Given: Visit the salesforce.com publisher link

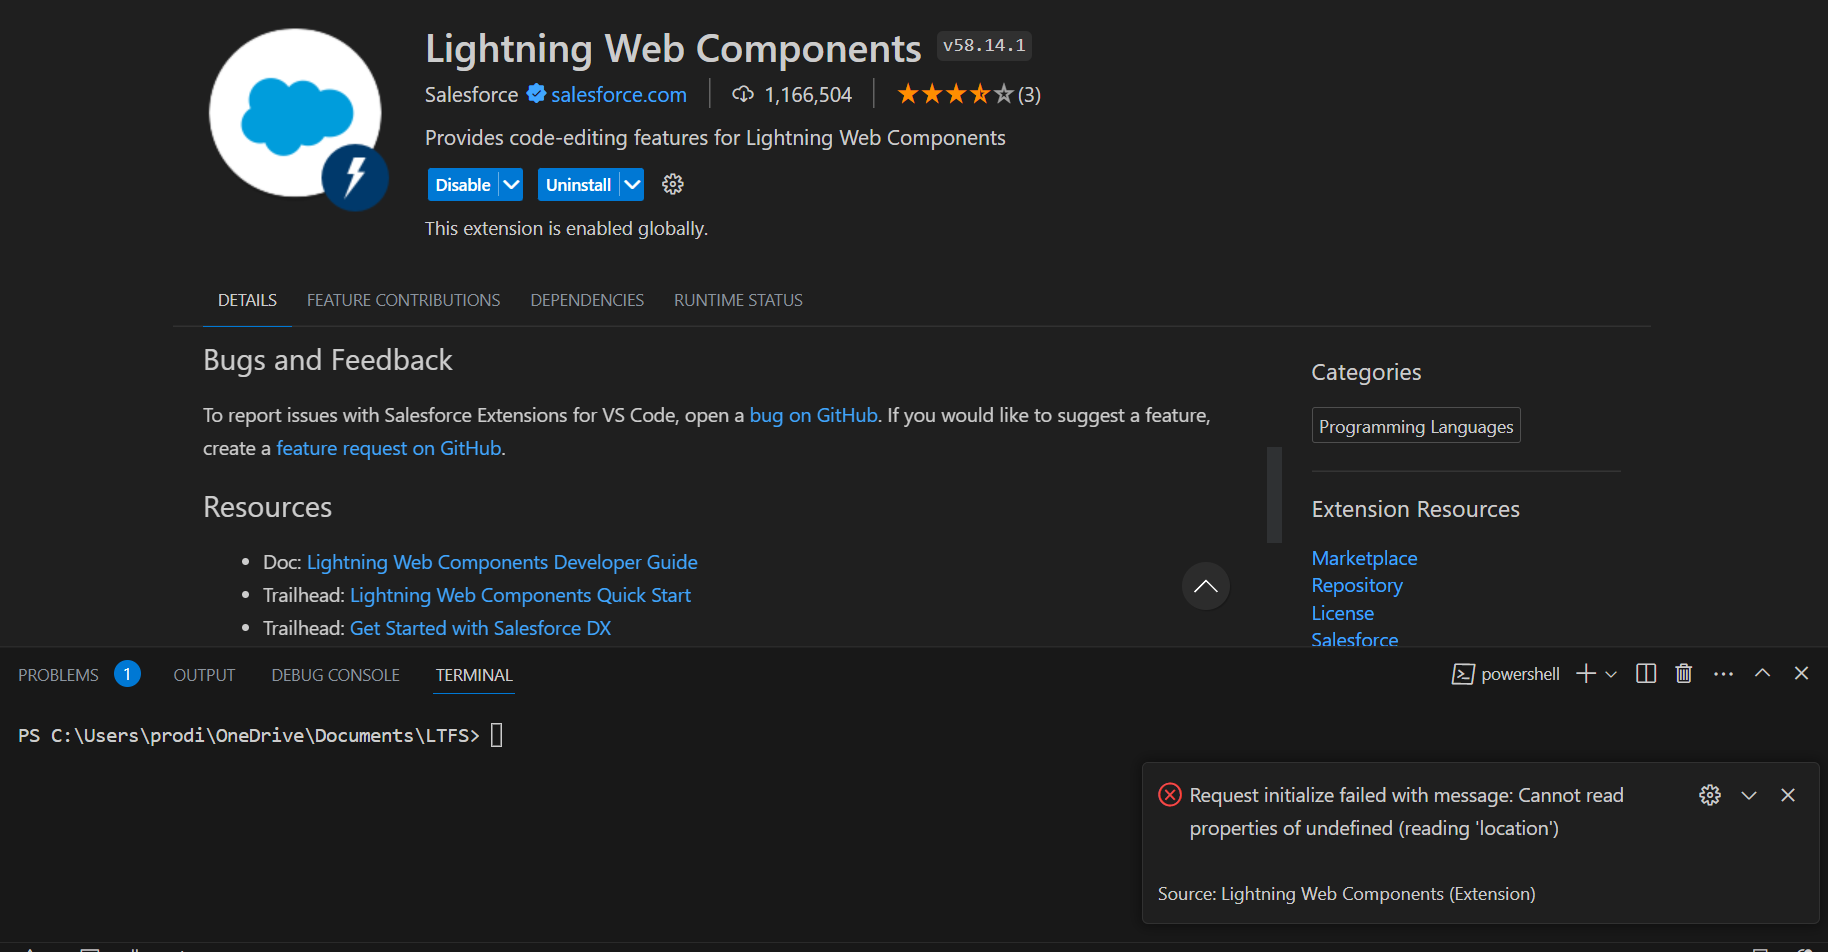Looking at the screenshot, I should 617,93.
